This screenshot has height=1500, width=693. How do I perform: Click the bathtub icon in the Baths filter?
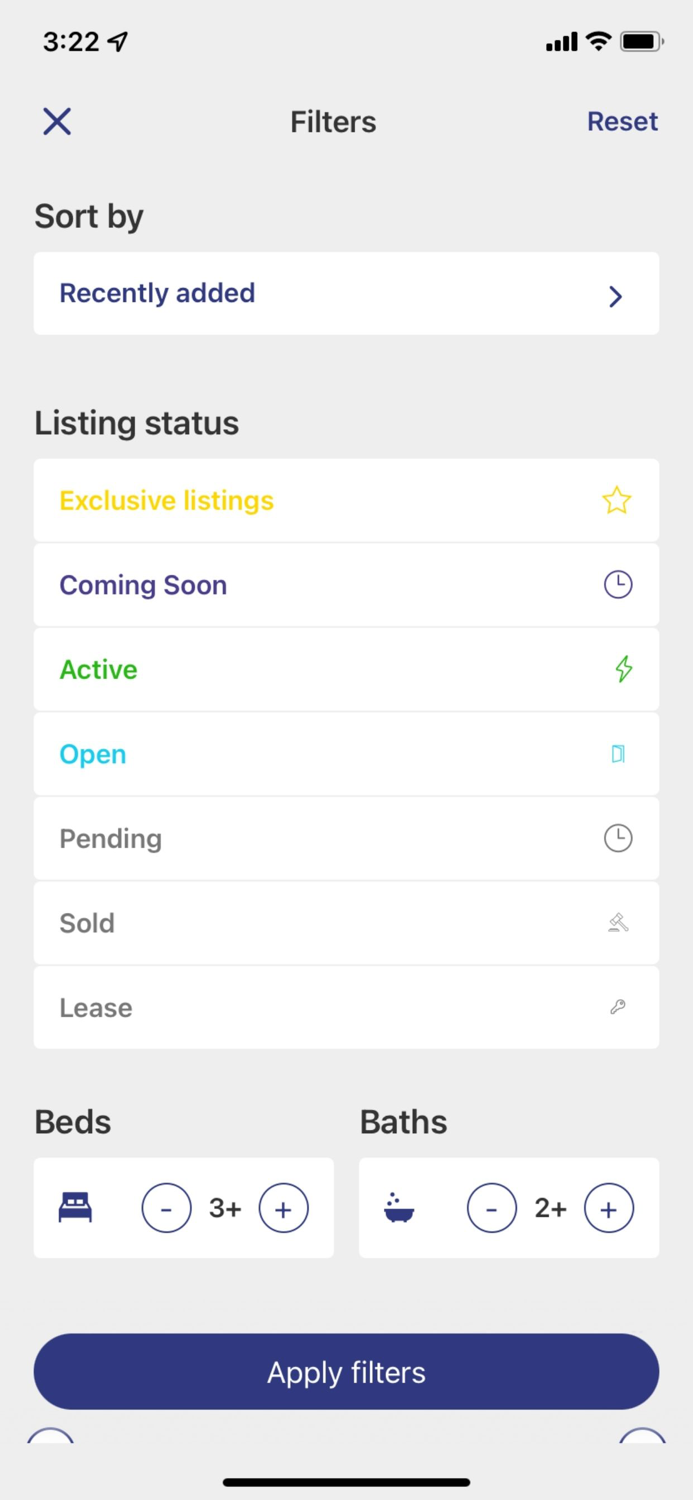400,1207
